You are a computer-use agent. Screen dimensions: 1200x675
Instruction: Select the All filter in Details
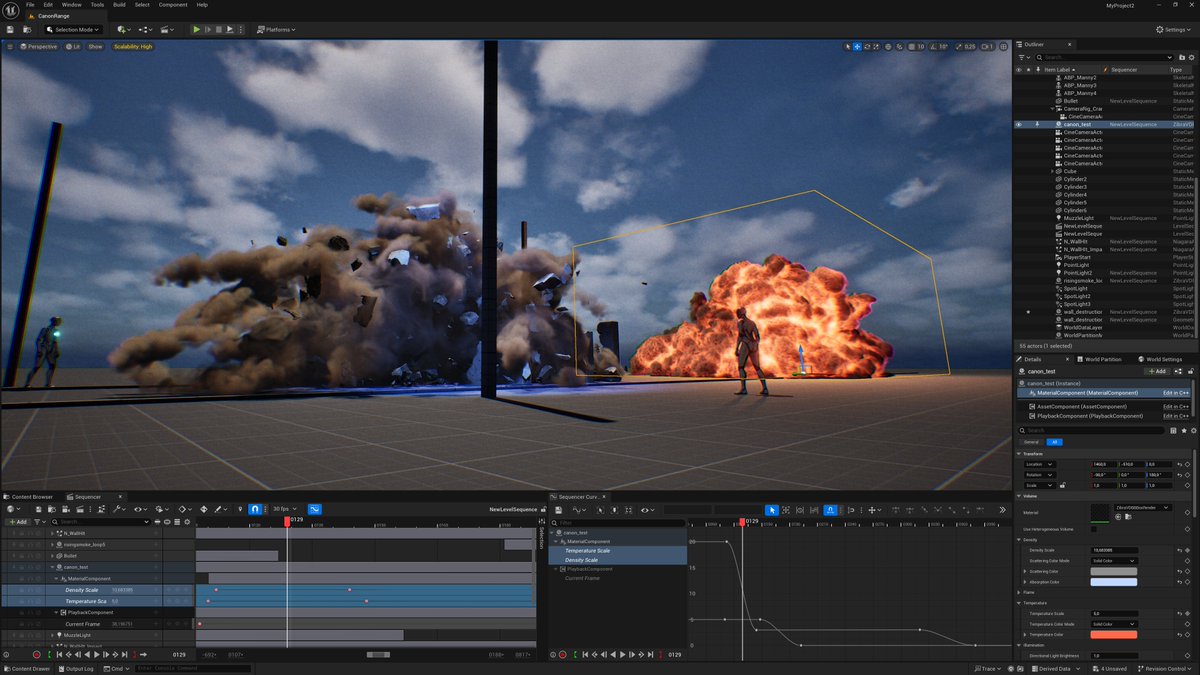(1054, 441)
